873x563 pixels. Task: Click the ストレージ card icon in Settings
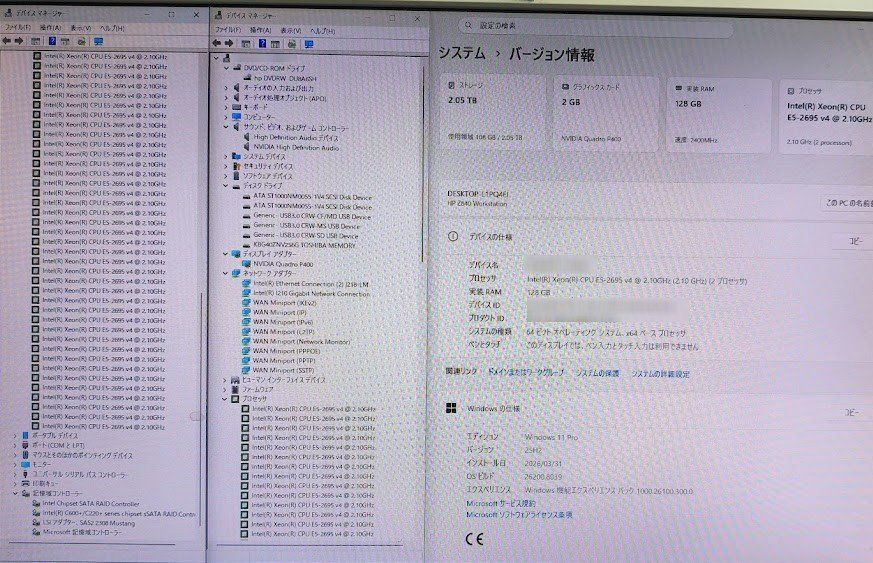click(452, 85)
